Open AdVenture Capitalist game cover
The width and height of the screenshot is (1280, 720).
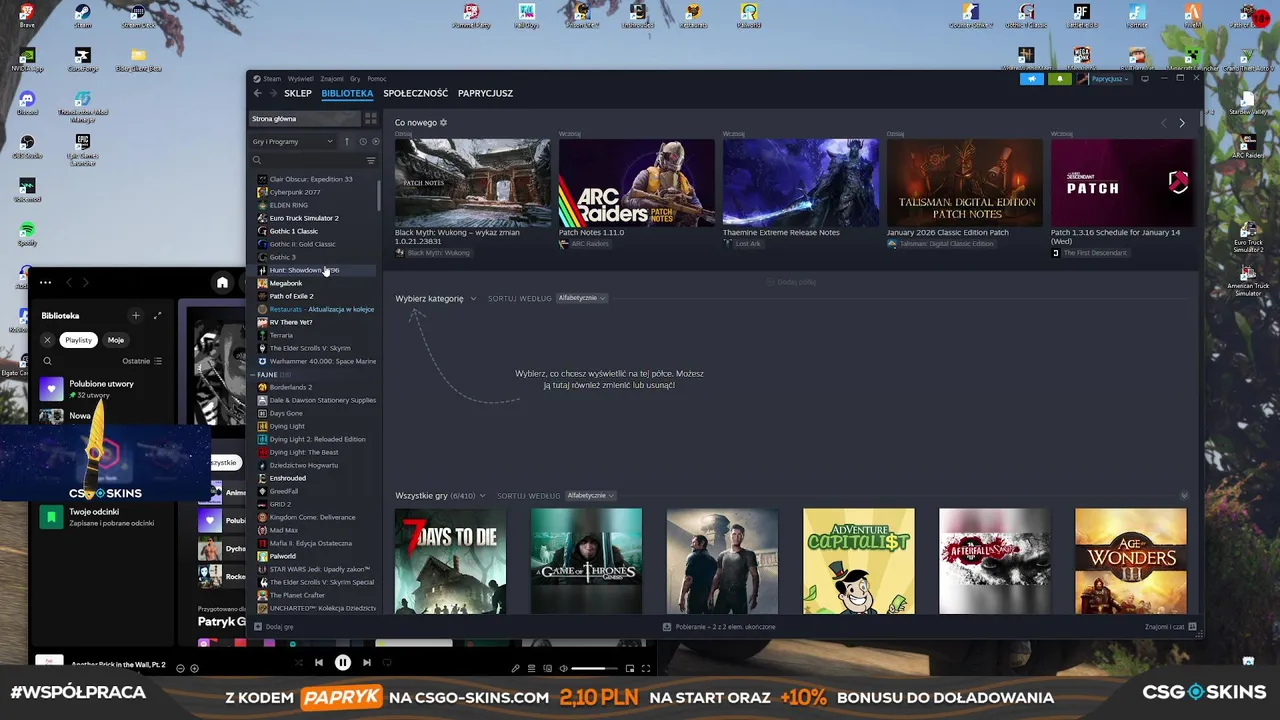[858, 561]
